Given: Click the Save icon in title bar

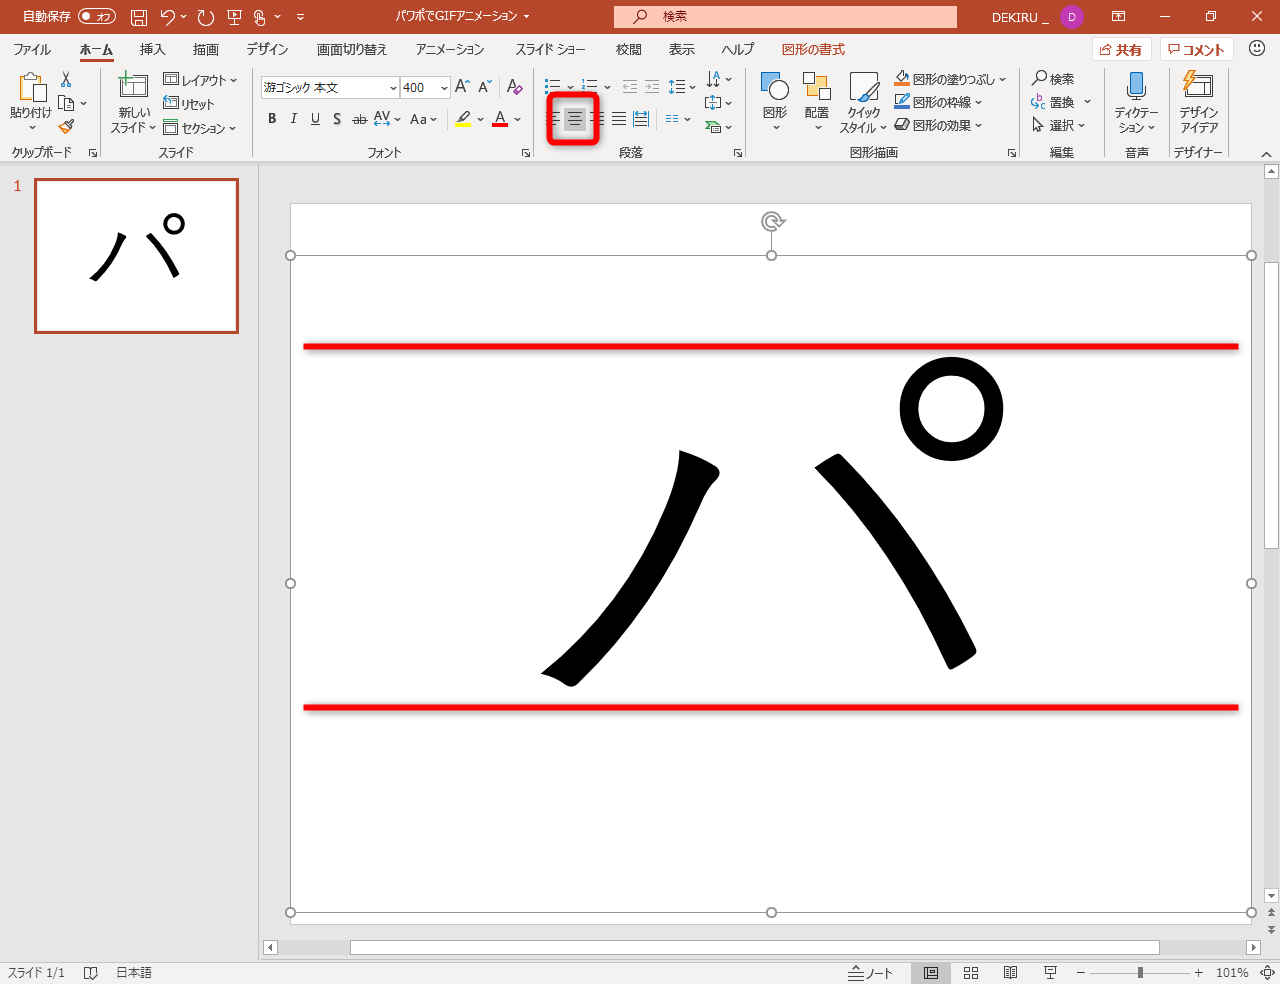Looking at the screenshot, I should 139,17.
